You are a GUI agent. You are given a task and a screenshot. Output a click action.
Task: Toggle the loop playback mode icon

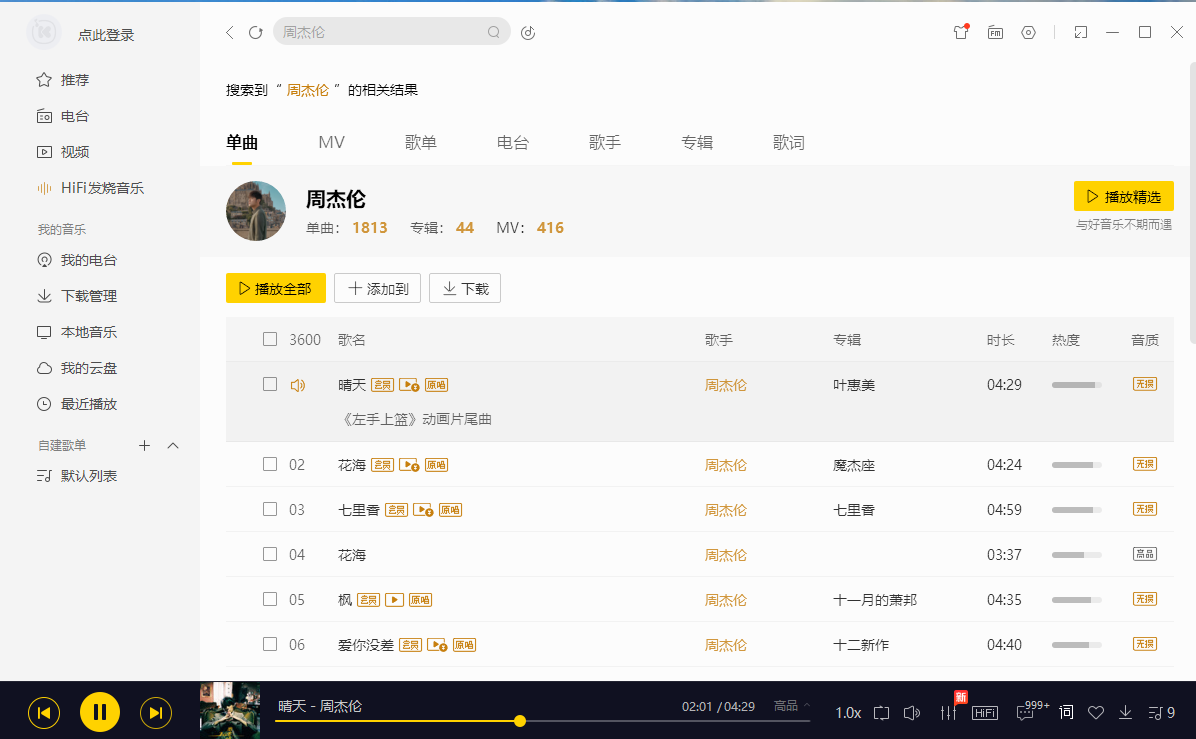881,713
